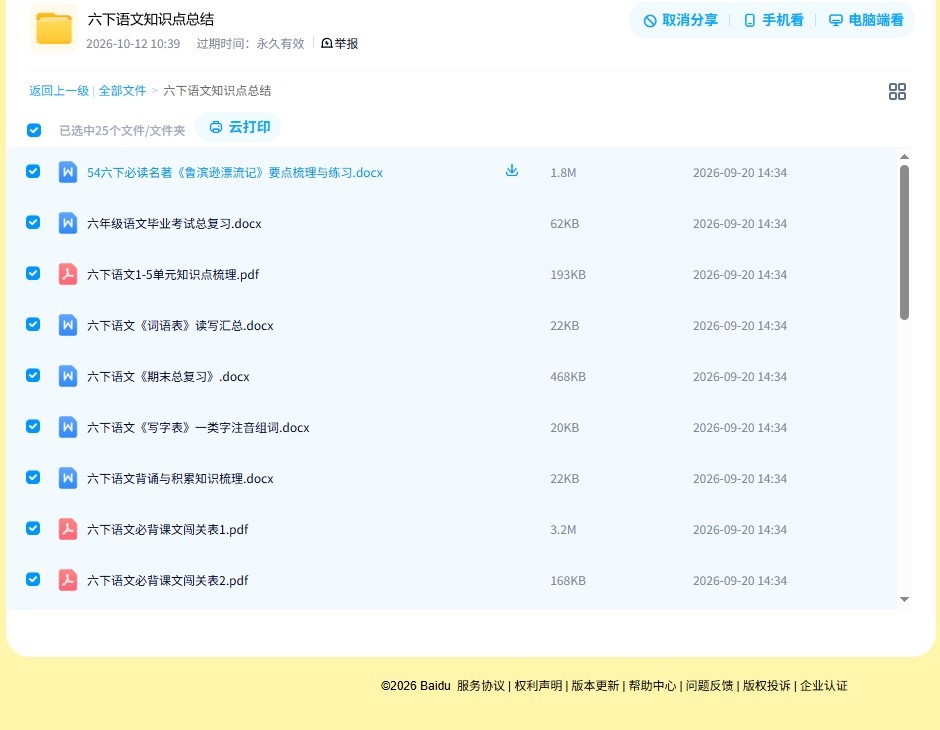The image size is (940, 730).
Task: Open file name 六年级语文毕业考试总复习.docx
Action: [174, 224]
